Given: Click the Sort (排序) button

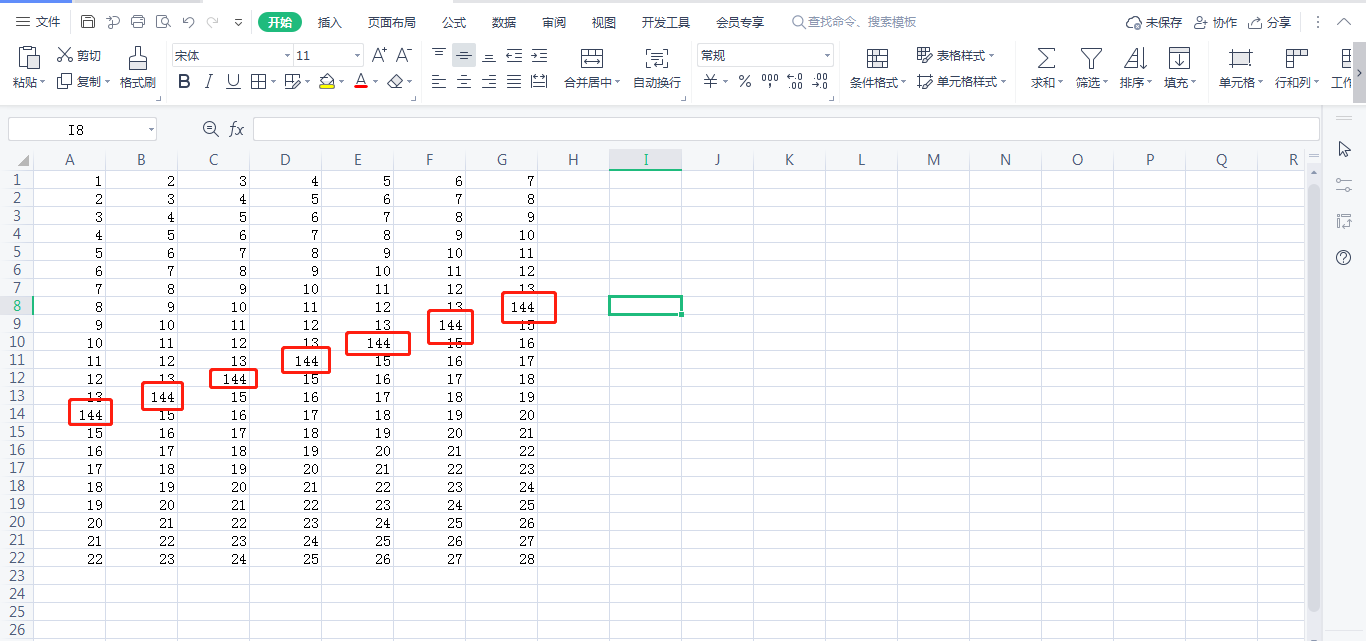Looking at the screenshot, I should tap(1135, 67).
